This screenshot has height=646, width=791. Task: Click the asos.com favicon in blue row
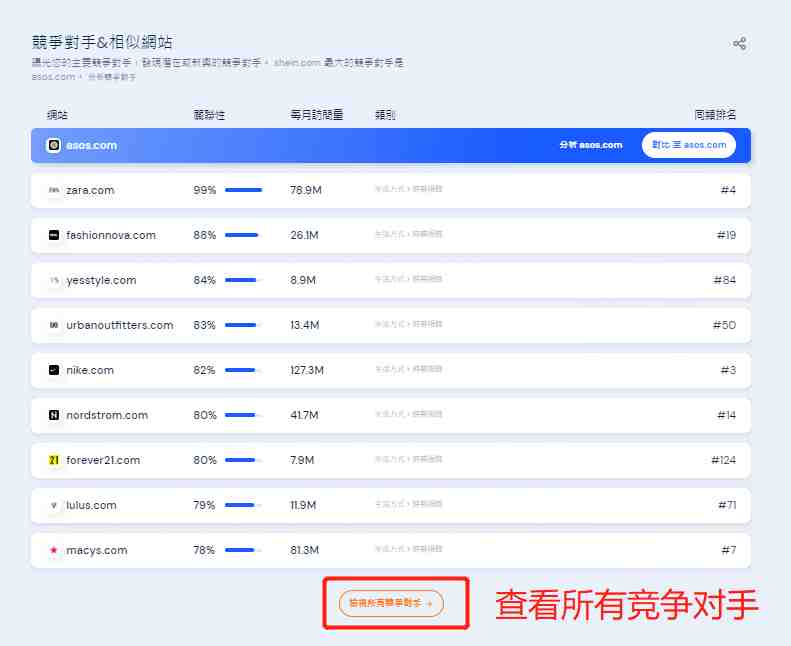54,145
